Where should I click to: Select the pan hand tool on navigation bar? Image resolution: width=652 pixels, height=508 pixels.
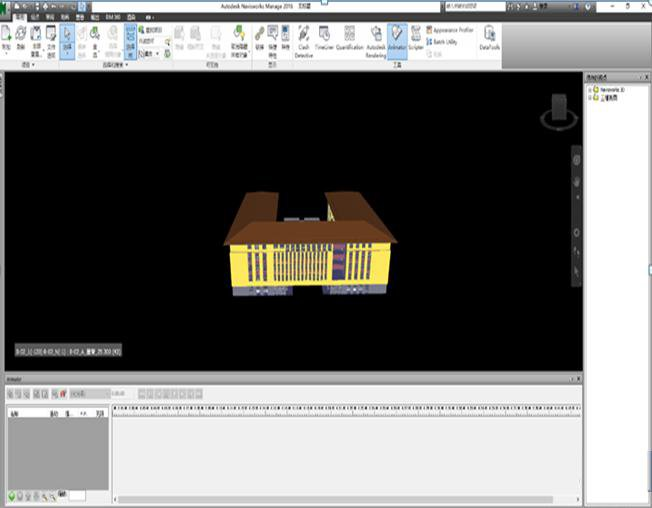click(576, 181)
